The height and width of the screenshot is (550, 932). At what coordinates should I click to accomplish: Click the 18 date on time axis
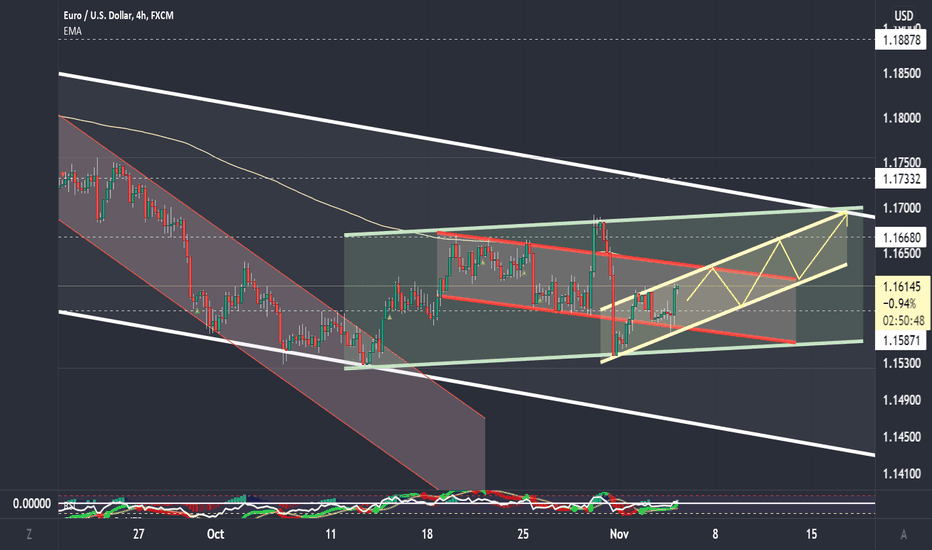[427, 534]
